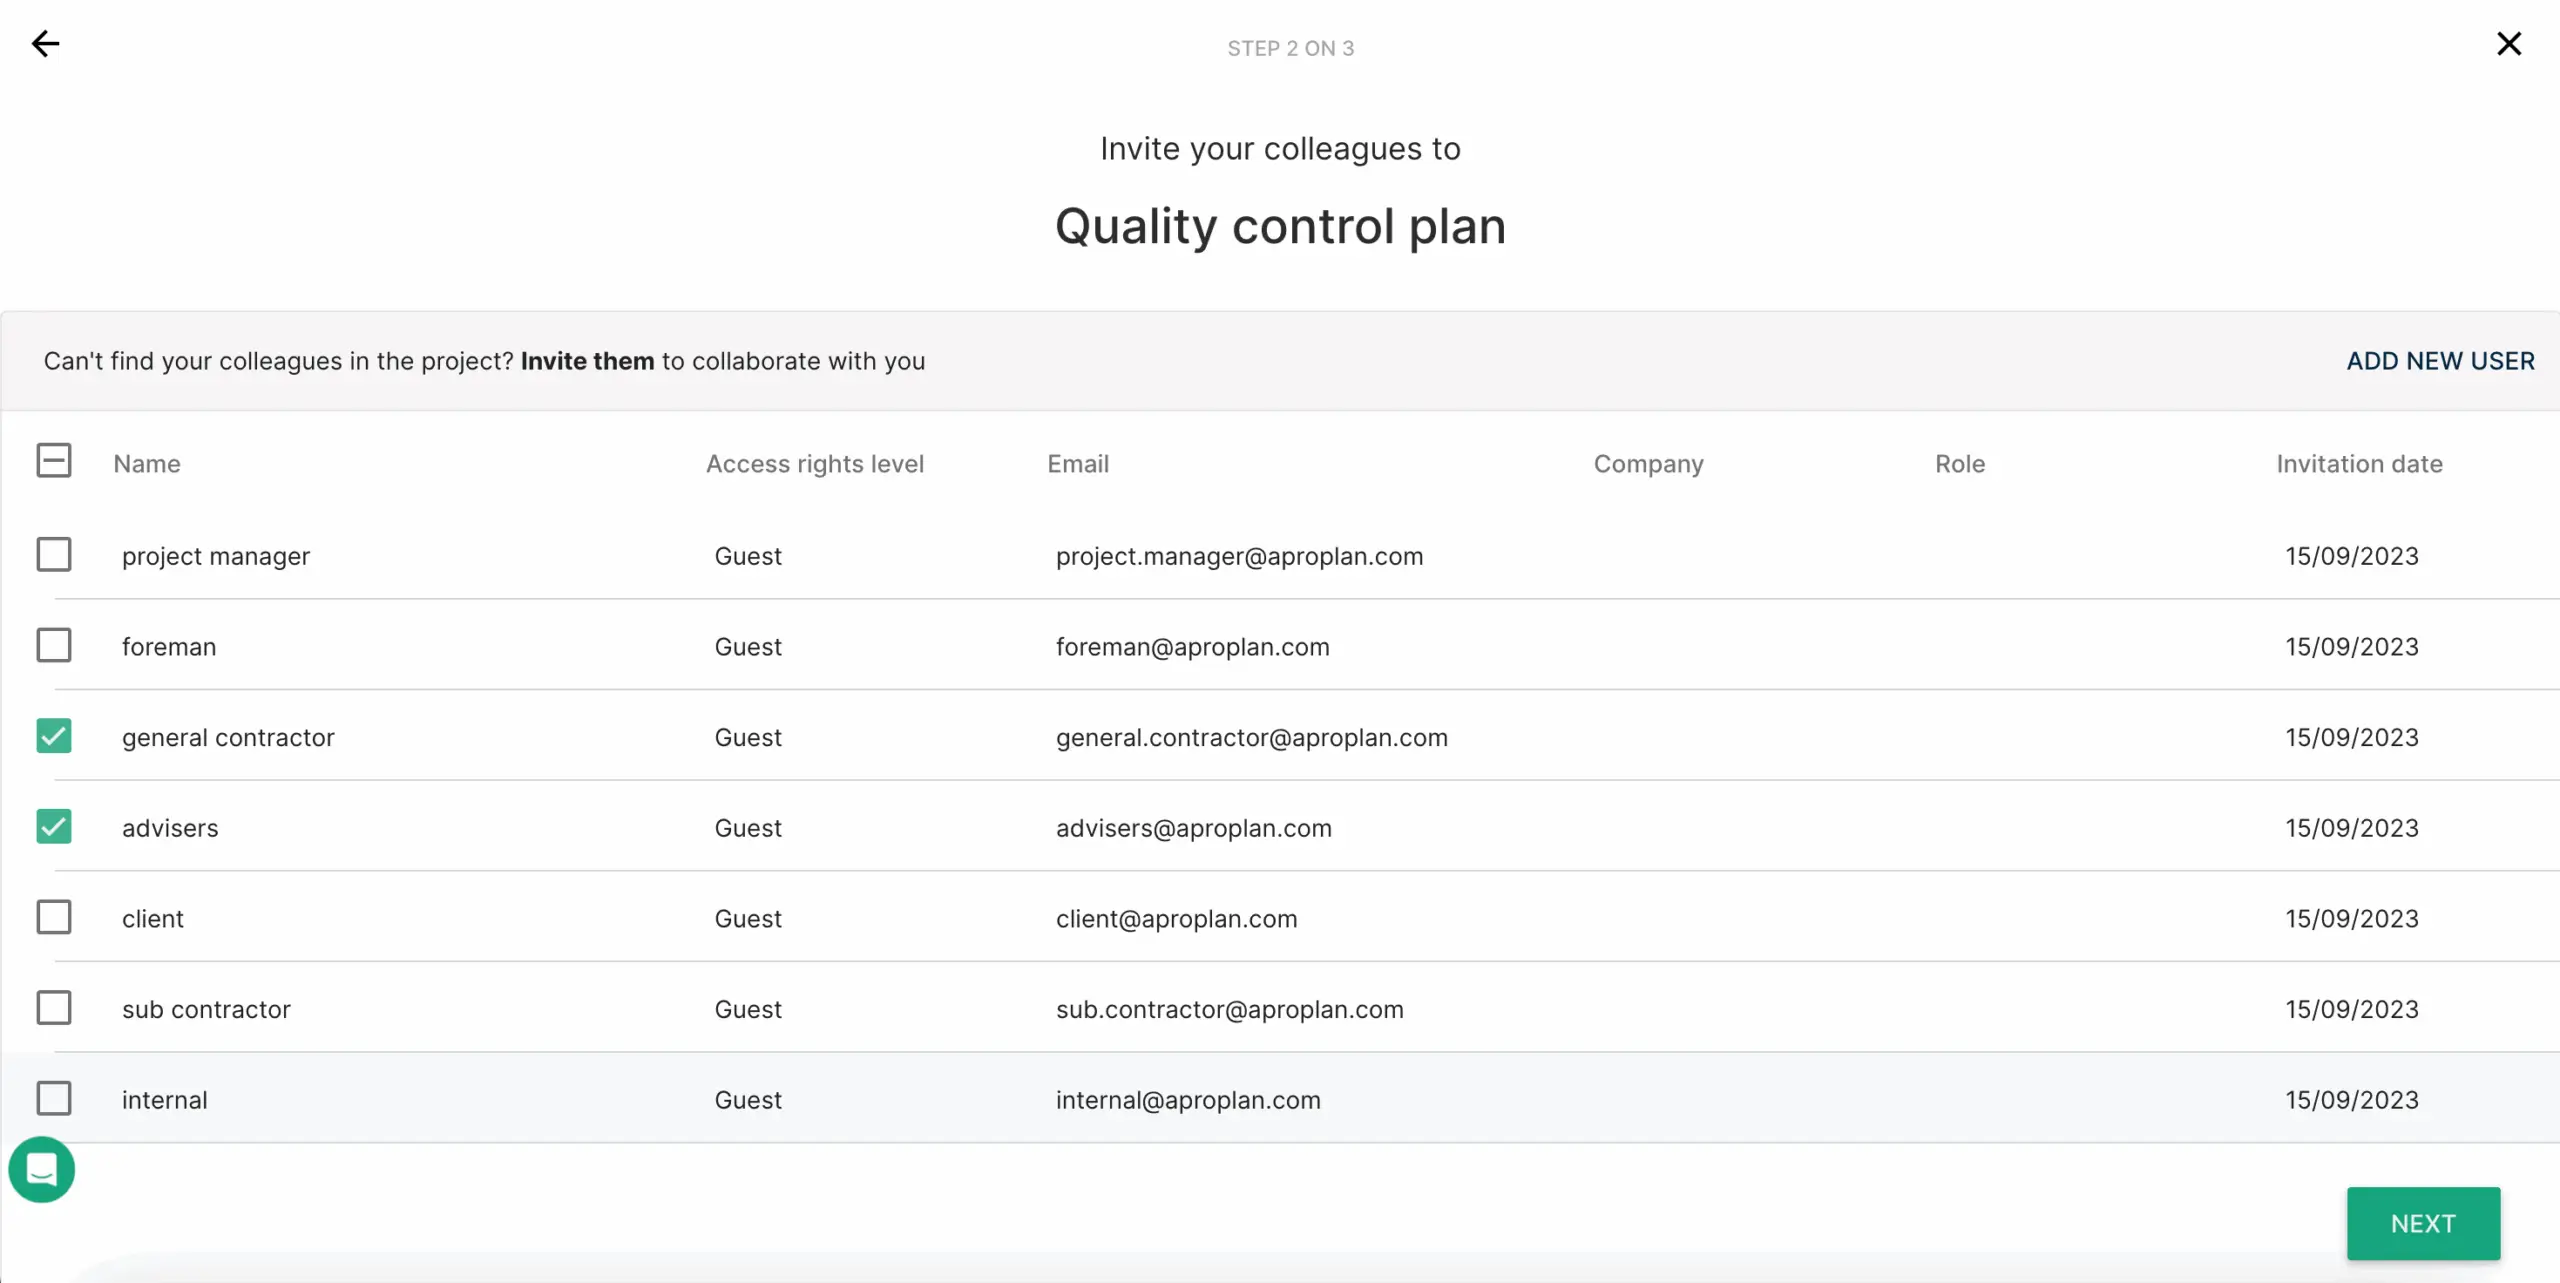Click the ADD NEW USER link
The image size is (2560, 1283).
coord(2440,361)
